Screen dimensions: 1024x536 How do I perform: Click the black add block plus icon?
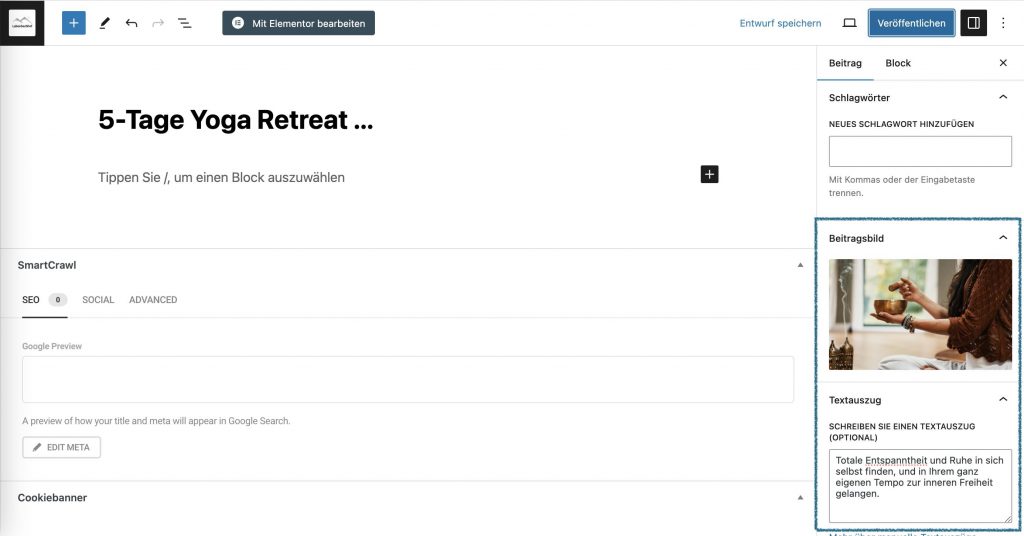[x=709, y=175]
